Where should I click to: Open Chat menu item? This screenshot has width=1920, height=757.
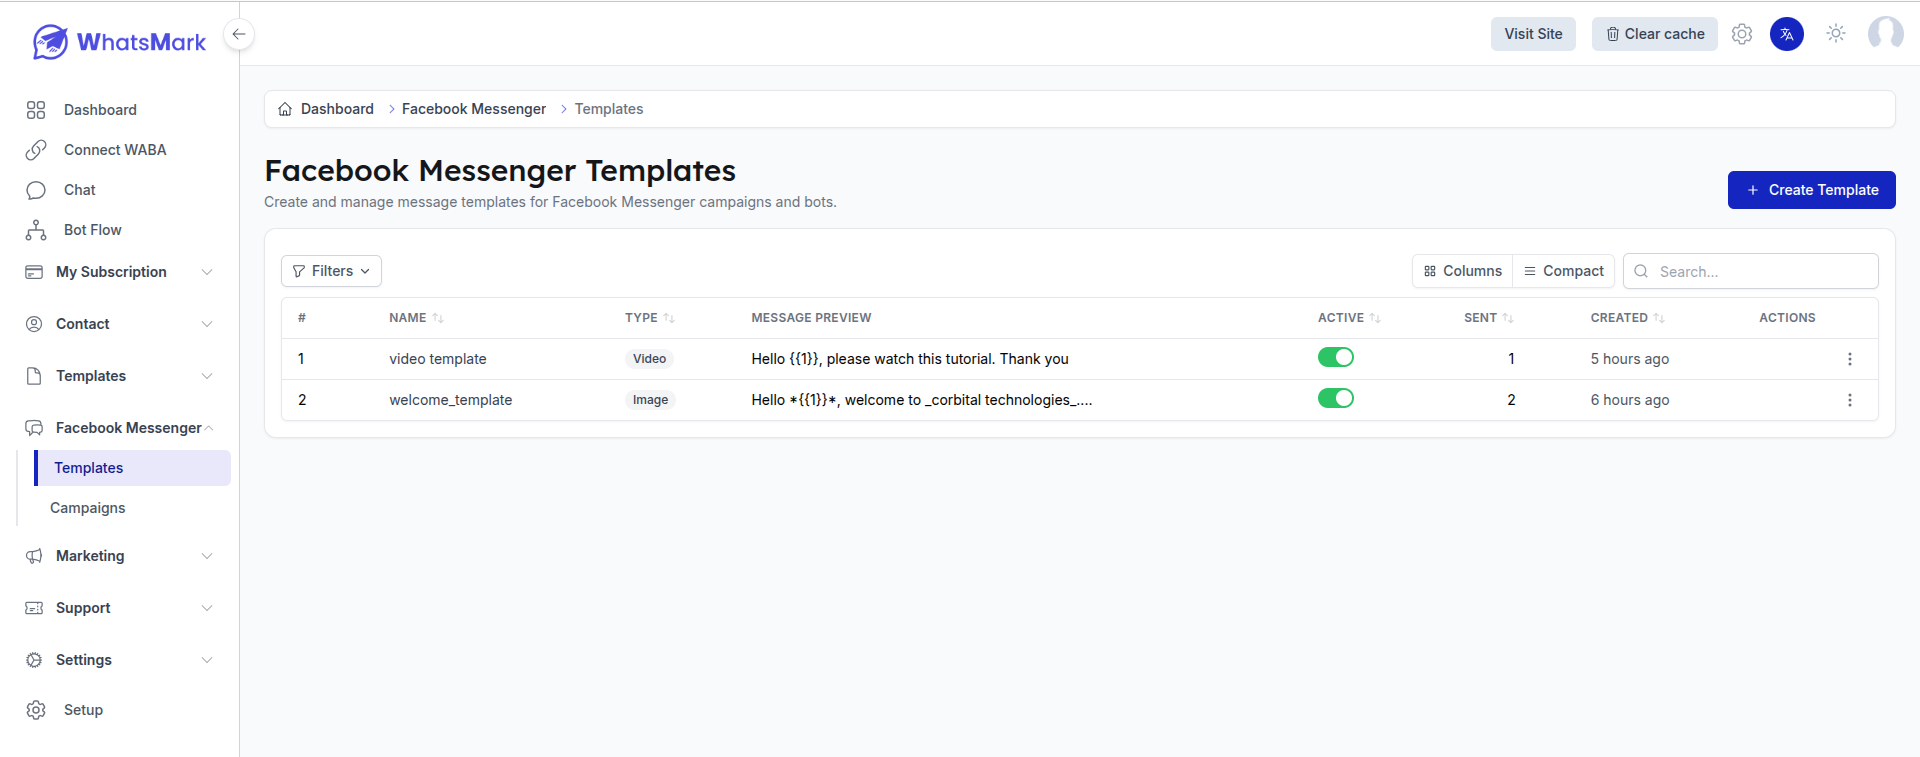(80, 190)
